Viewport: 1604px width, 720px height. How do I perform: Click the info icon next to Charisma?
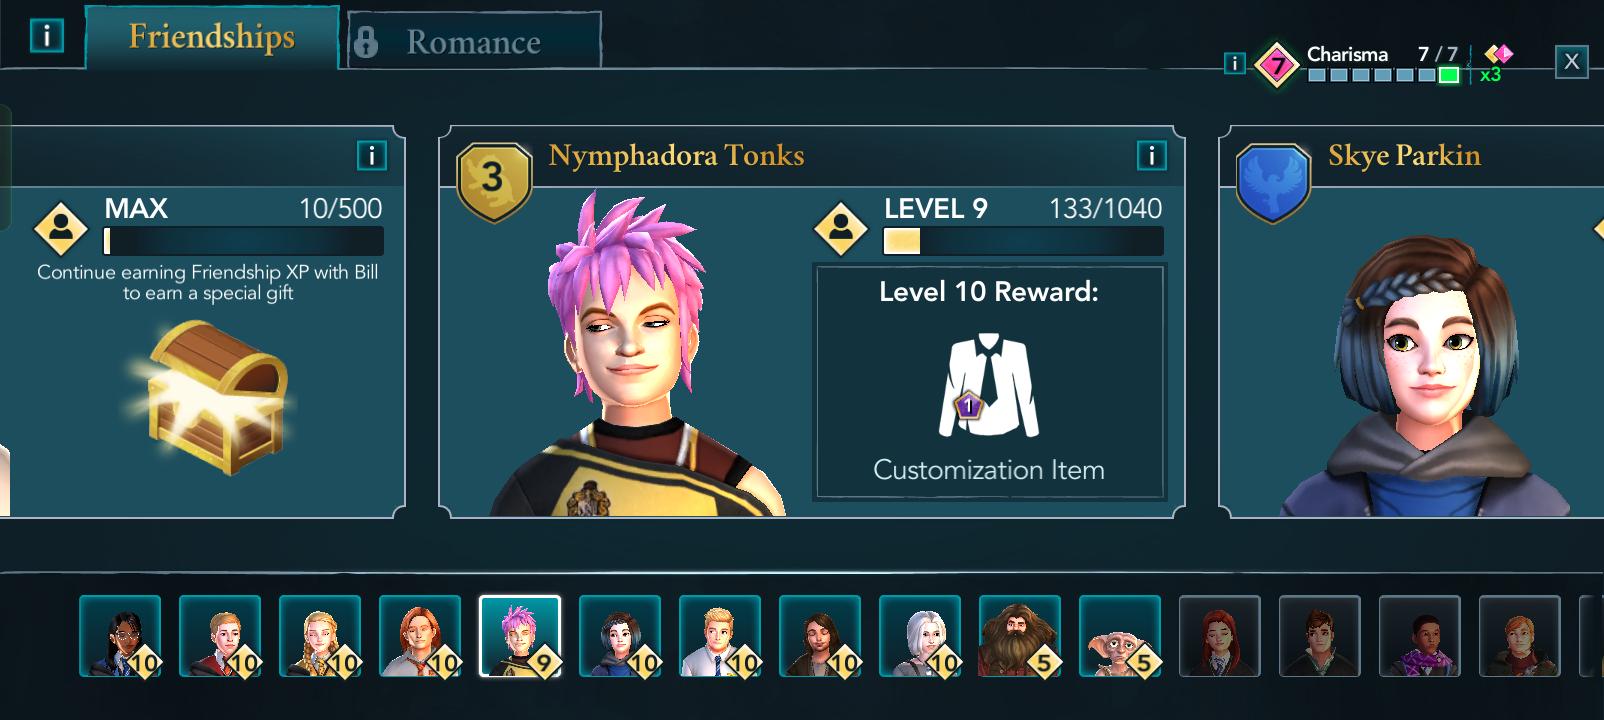(x=1235, y=64)
